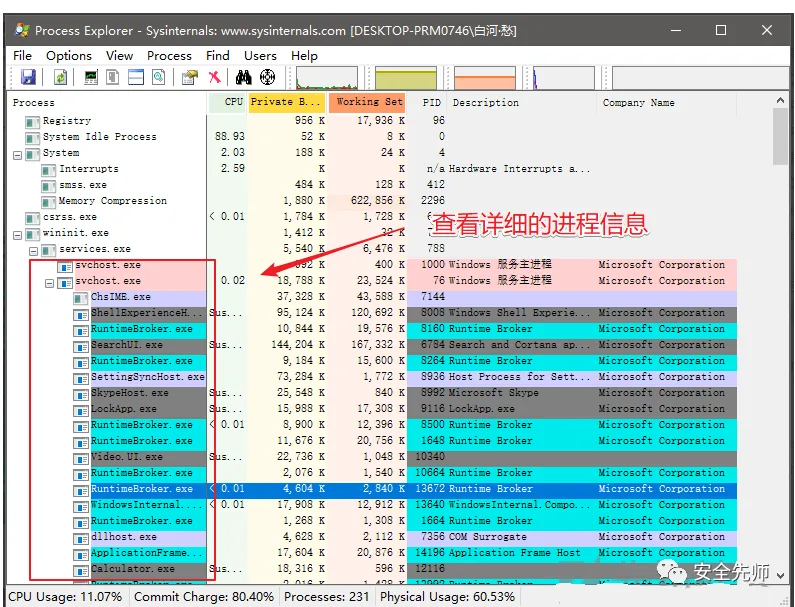
Task: Click the Video.UI.exe process icon
Action: tap(81, 458)
